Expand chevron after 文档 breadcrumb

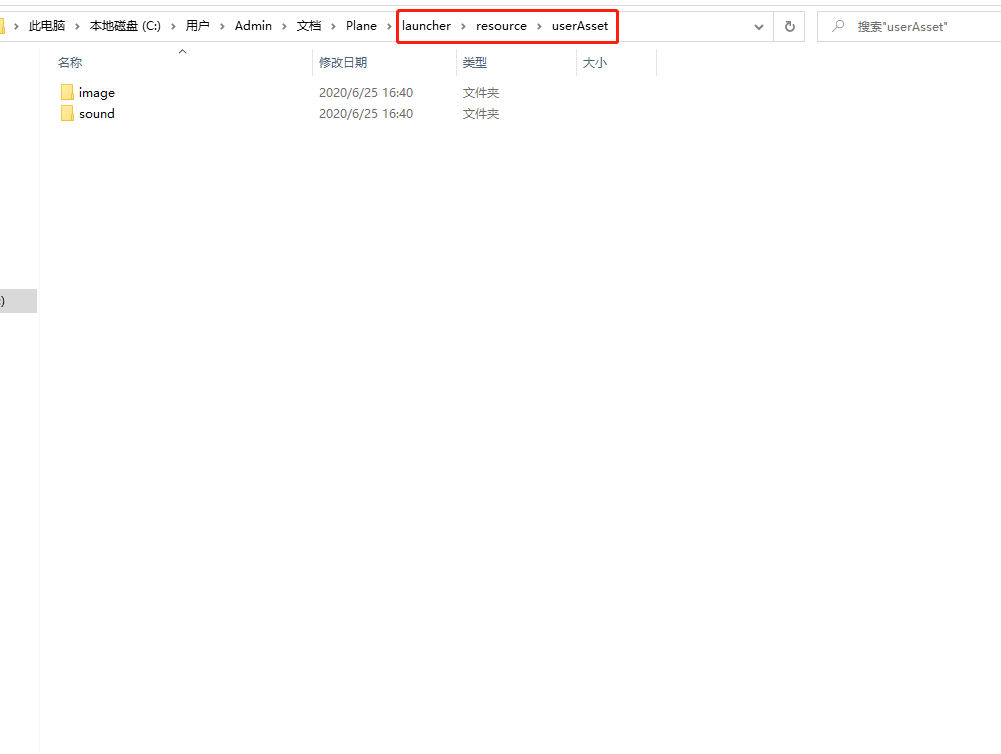pos(333,26)
